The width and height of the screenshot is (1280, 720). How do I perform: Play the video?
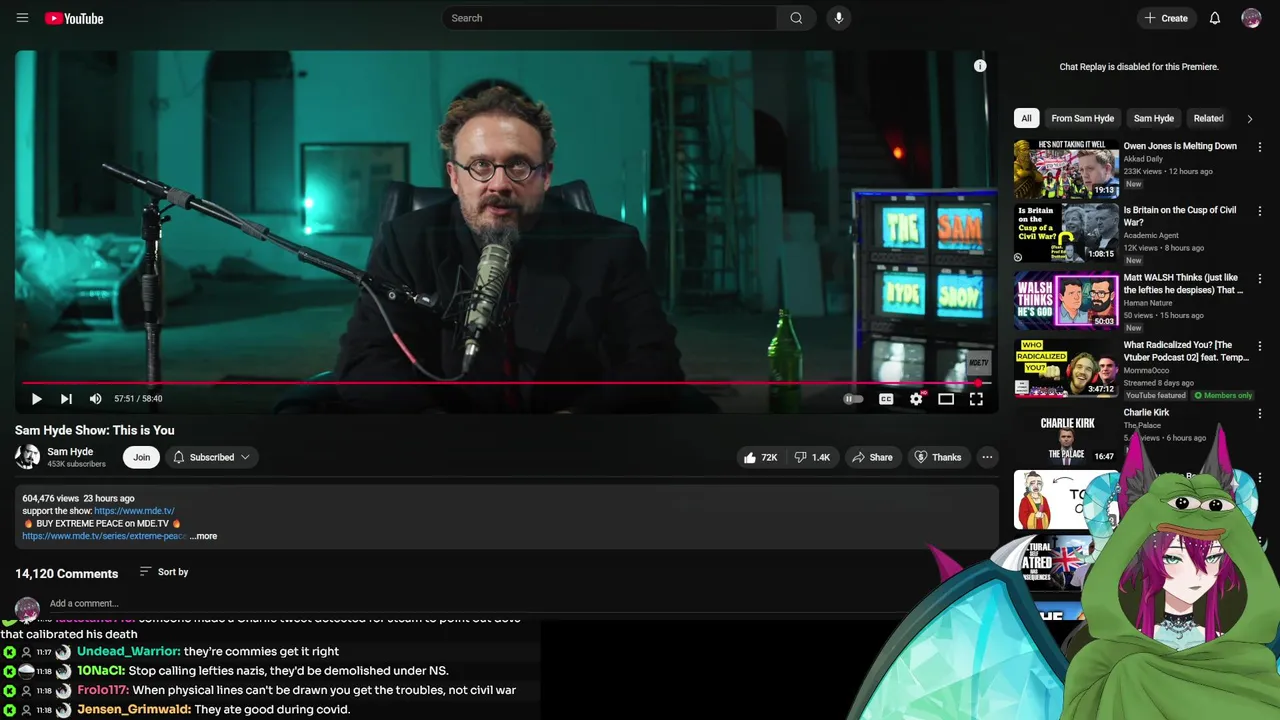click(36, 399)
